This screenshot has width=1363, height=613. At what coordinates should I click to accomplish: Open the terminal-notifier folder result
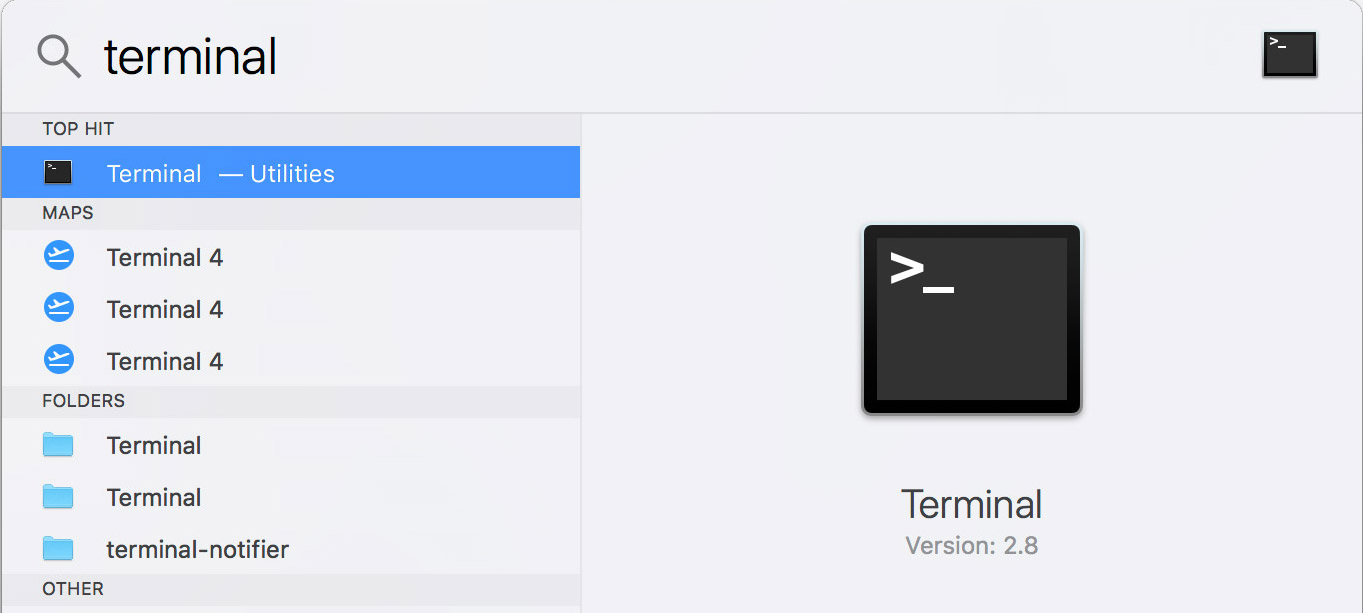[x=197, y=548]
